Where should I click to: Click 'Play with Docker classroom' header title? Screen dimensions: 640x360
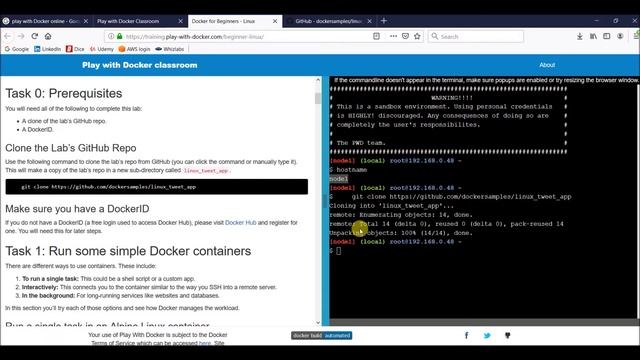pyautogui.click(x=140, y=65)
